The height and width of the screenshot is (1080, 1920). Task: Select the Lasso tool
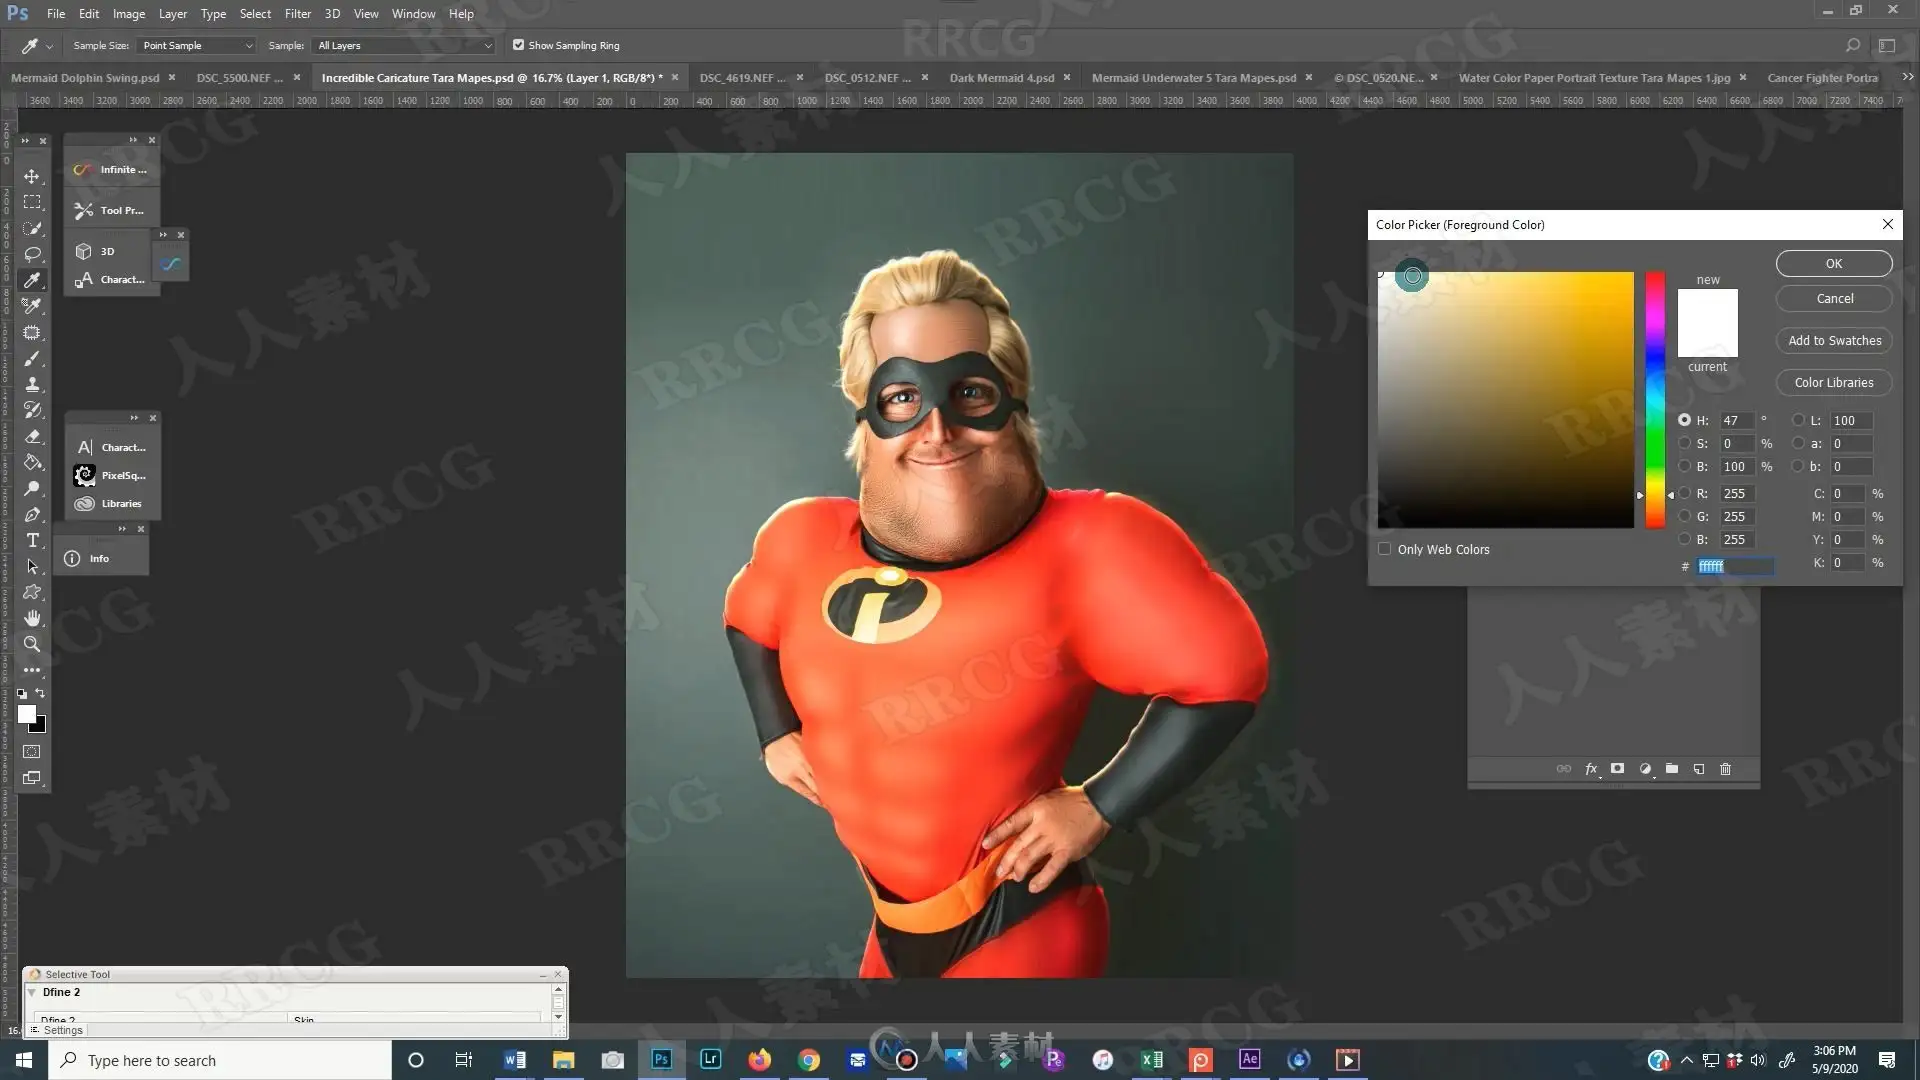(32, 254)
